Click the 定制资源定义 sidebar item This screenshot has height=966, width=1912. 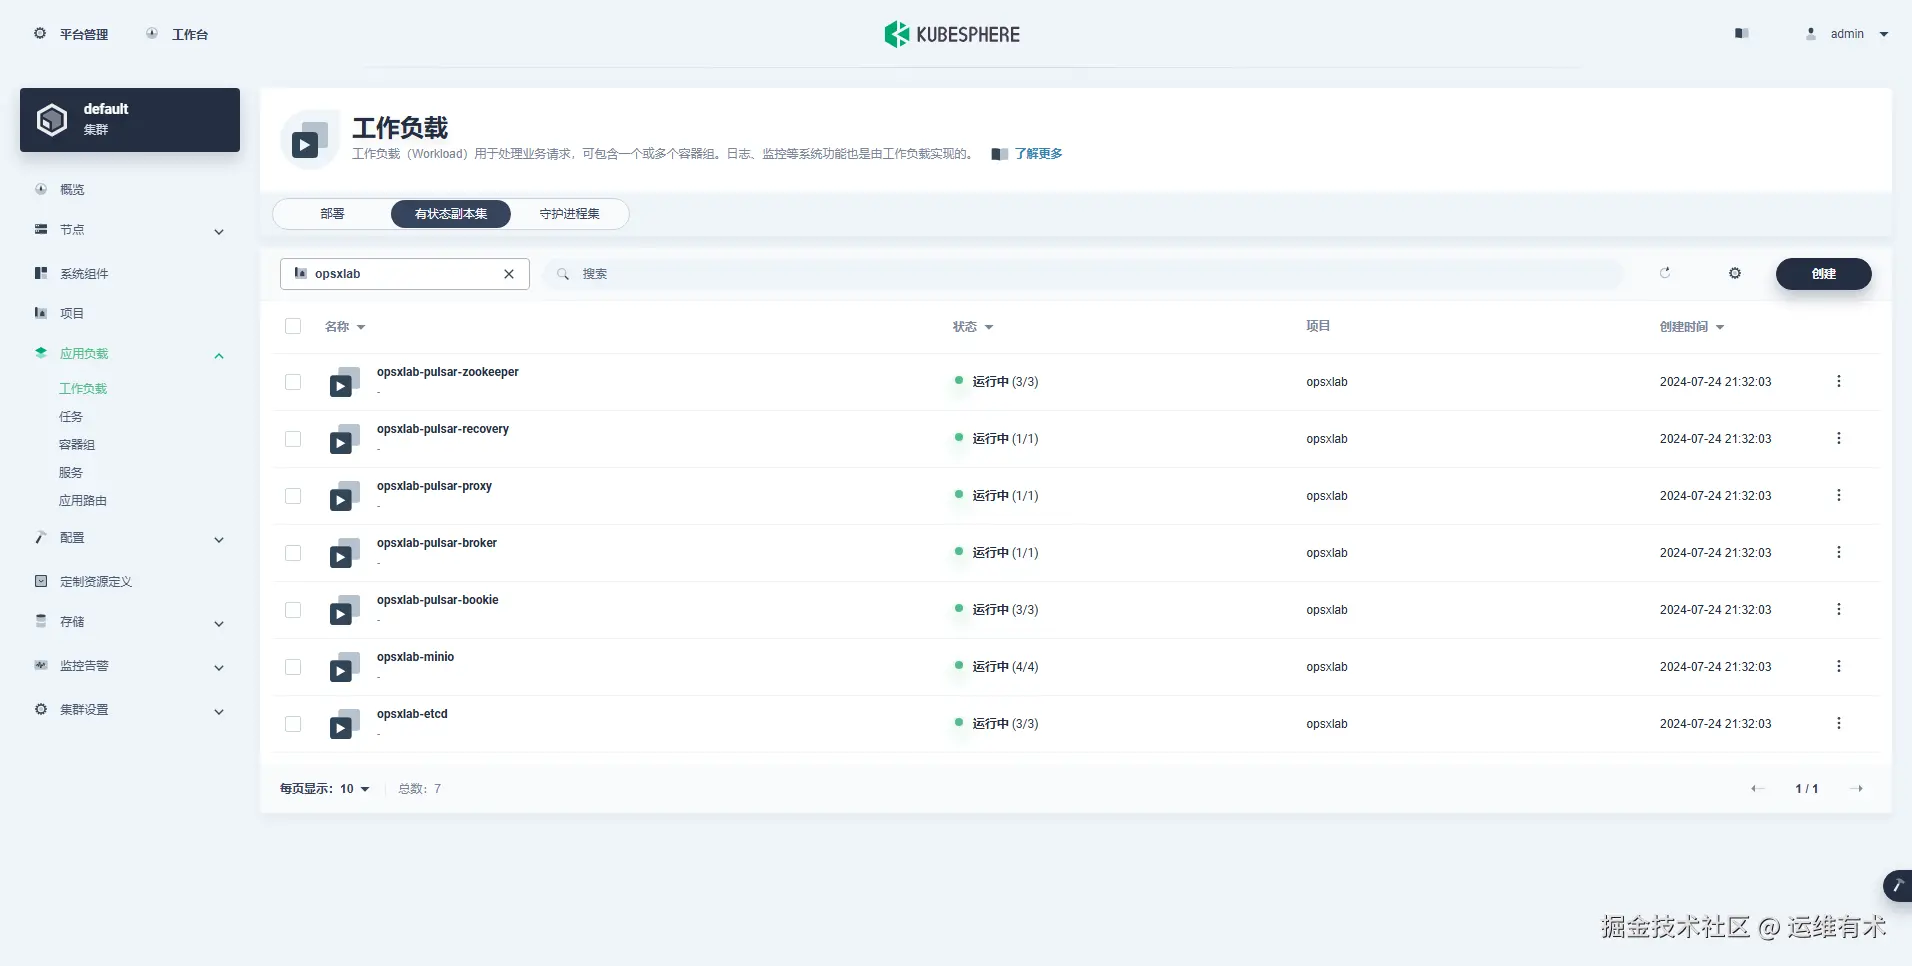tap(95, 581)
